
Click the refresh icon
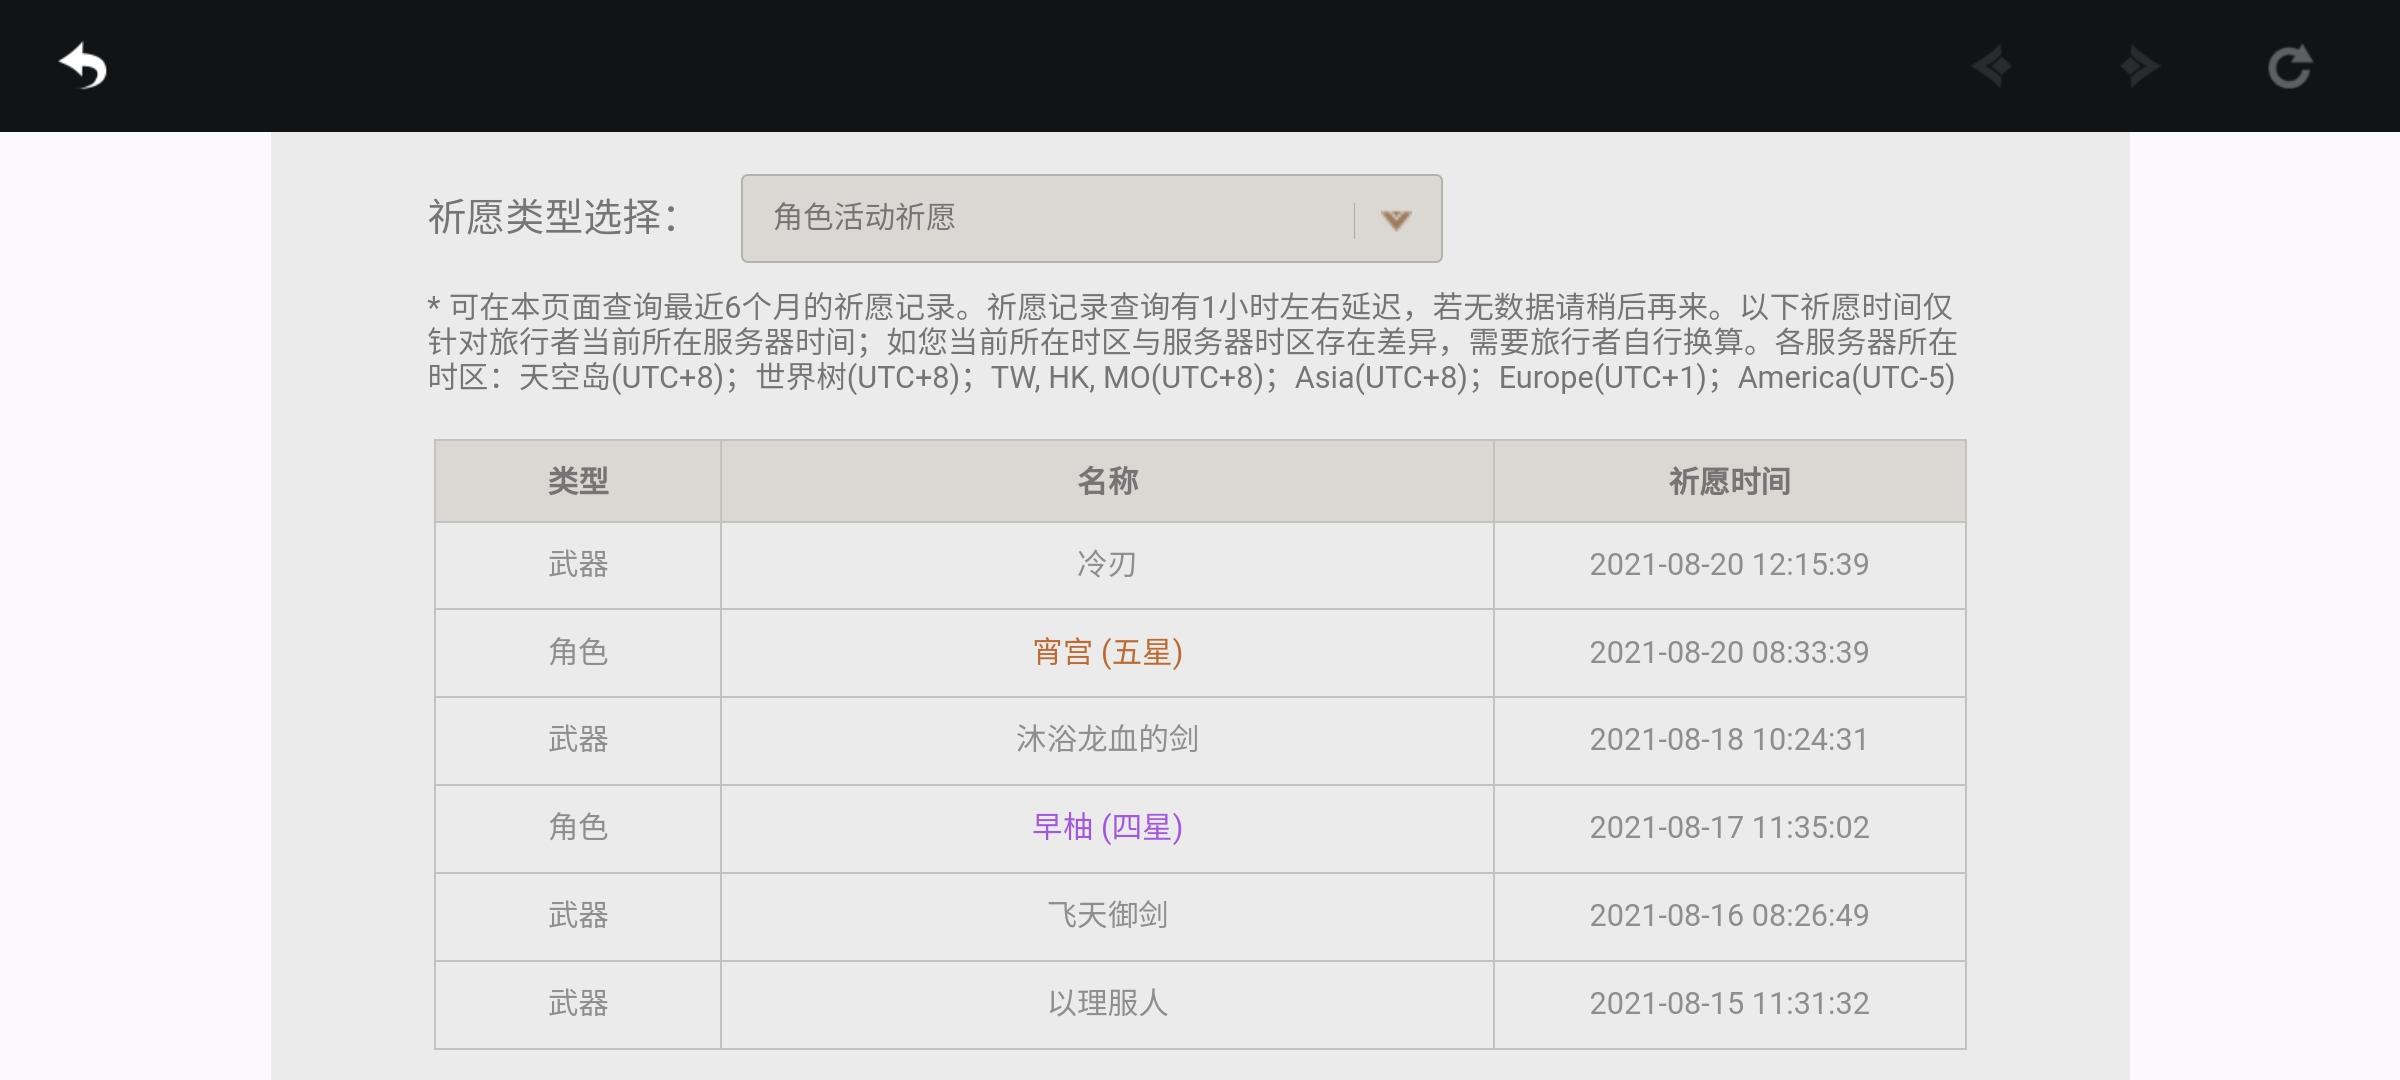[2289, 67]
